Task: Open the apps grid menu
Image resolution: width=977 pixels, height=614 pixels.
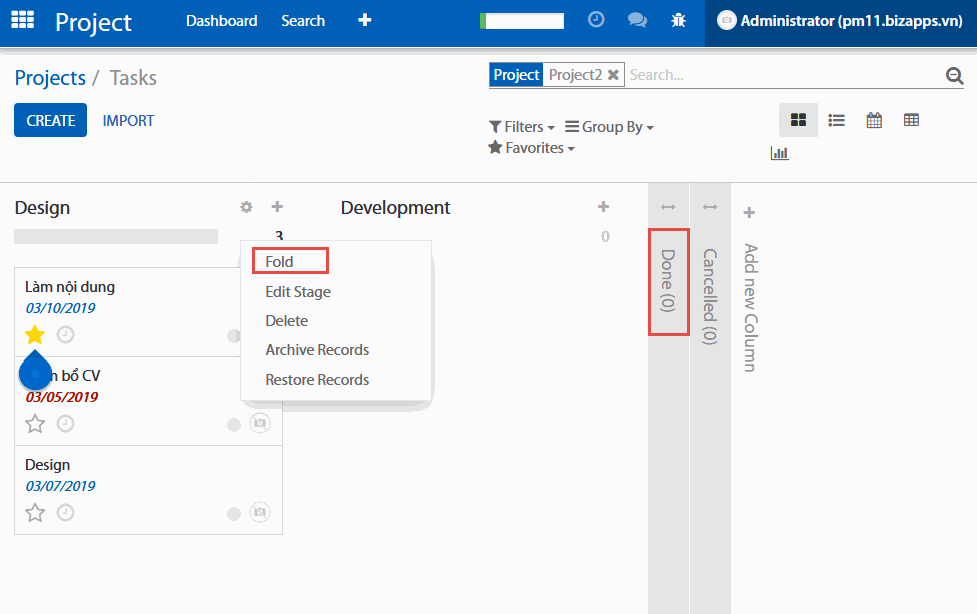Action: (x=22, y=20)
